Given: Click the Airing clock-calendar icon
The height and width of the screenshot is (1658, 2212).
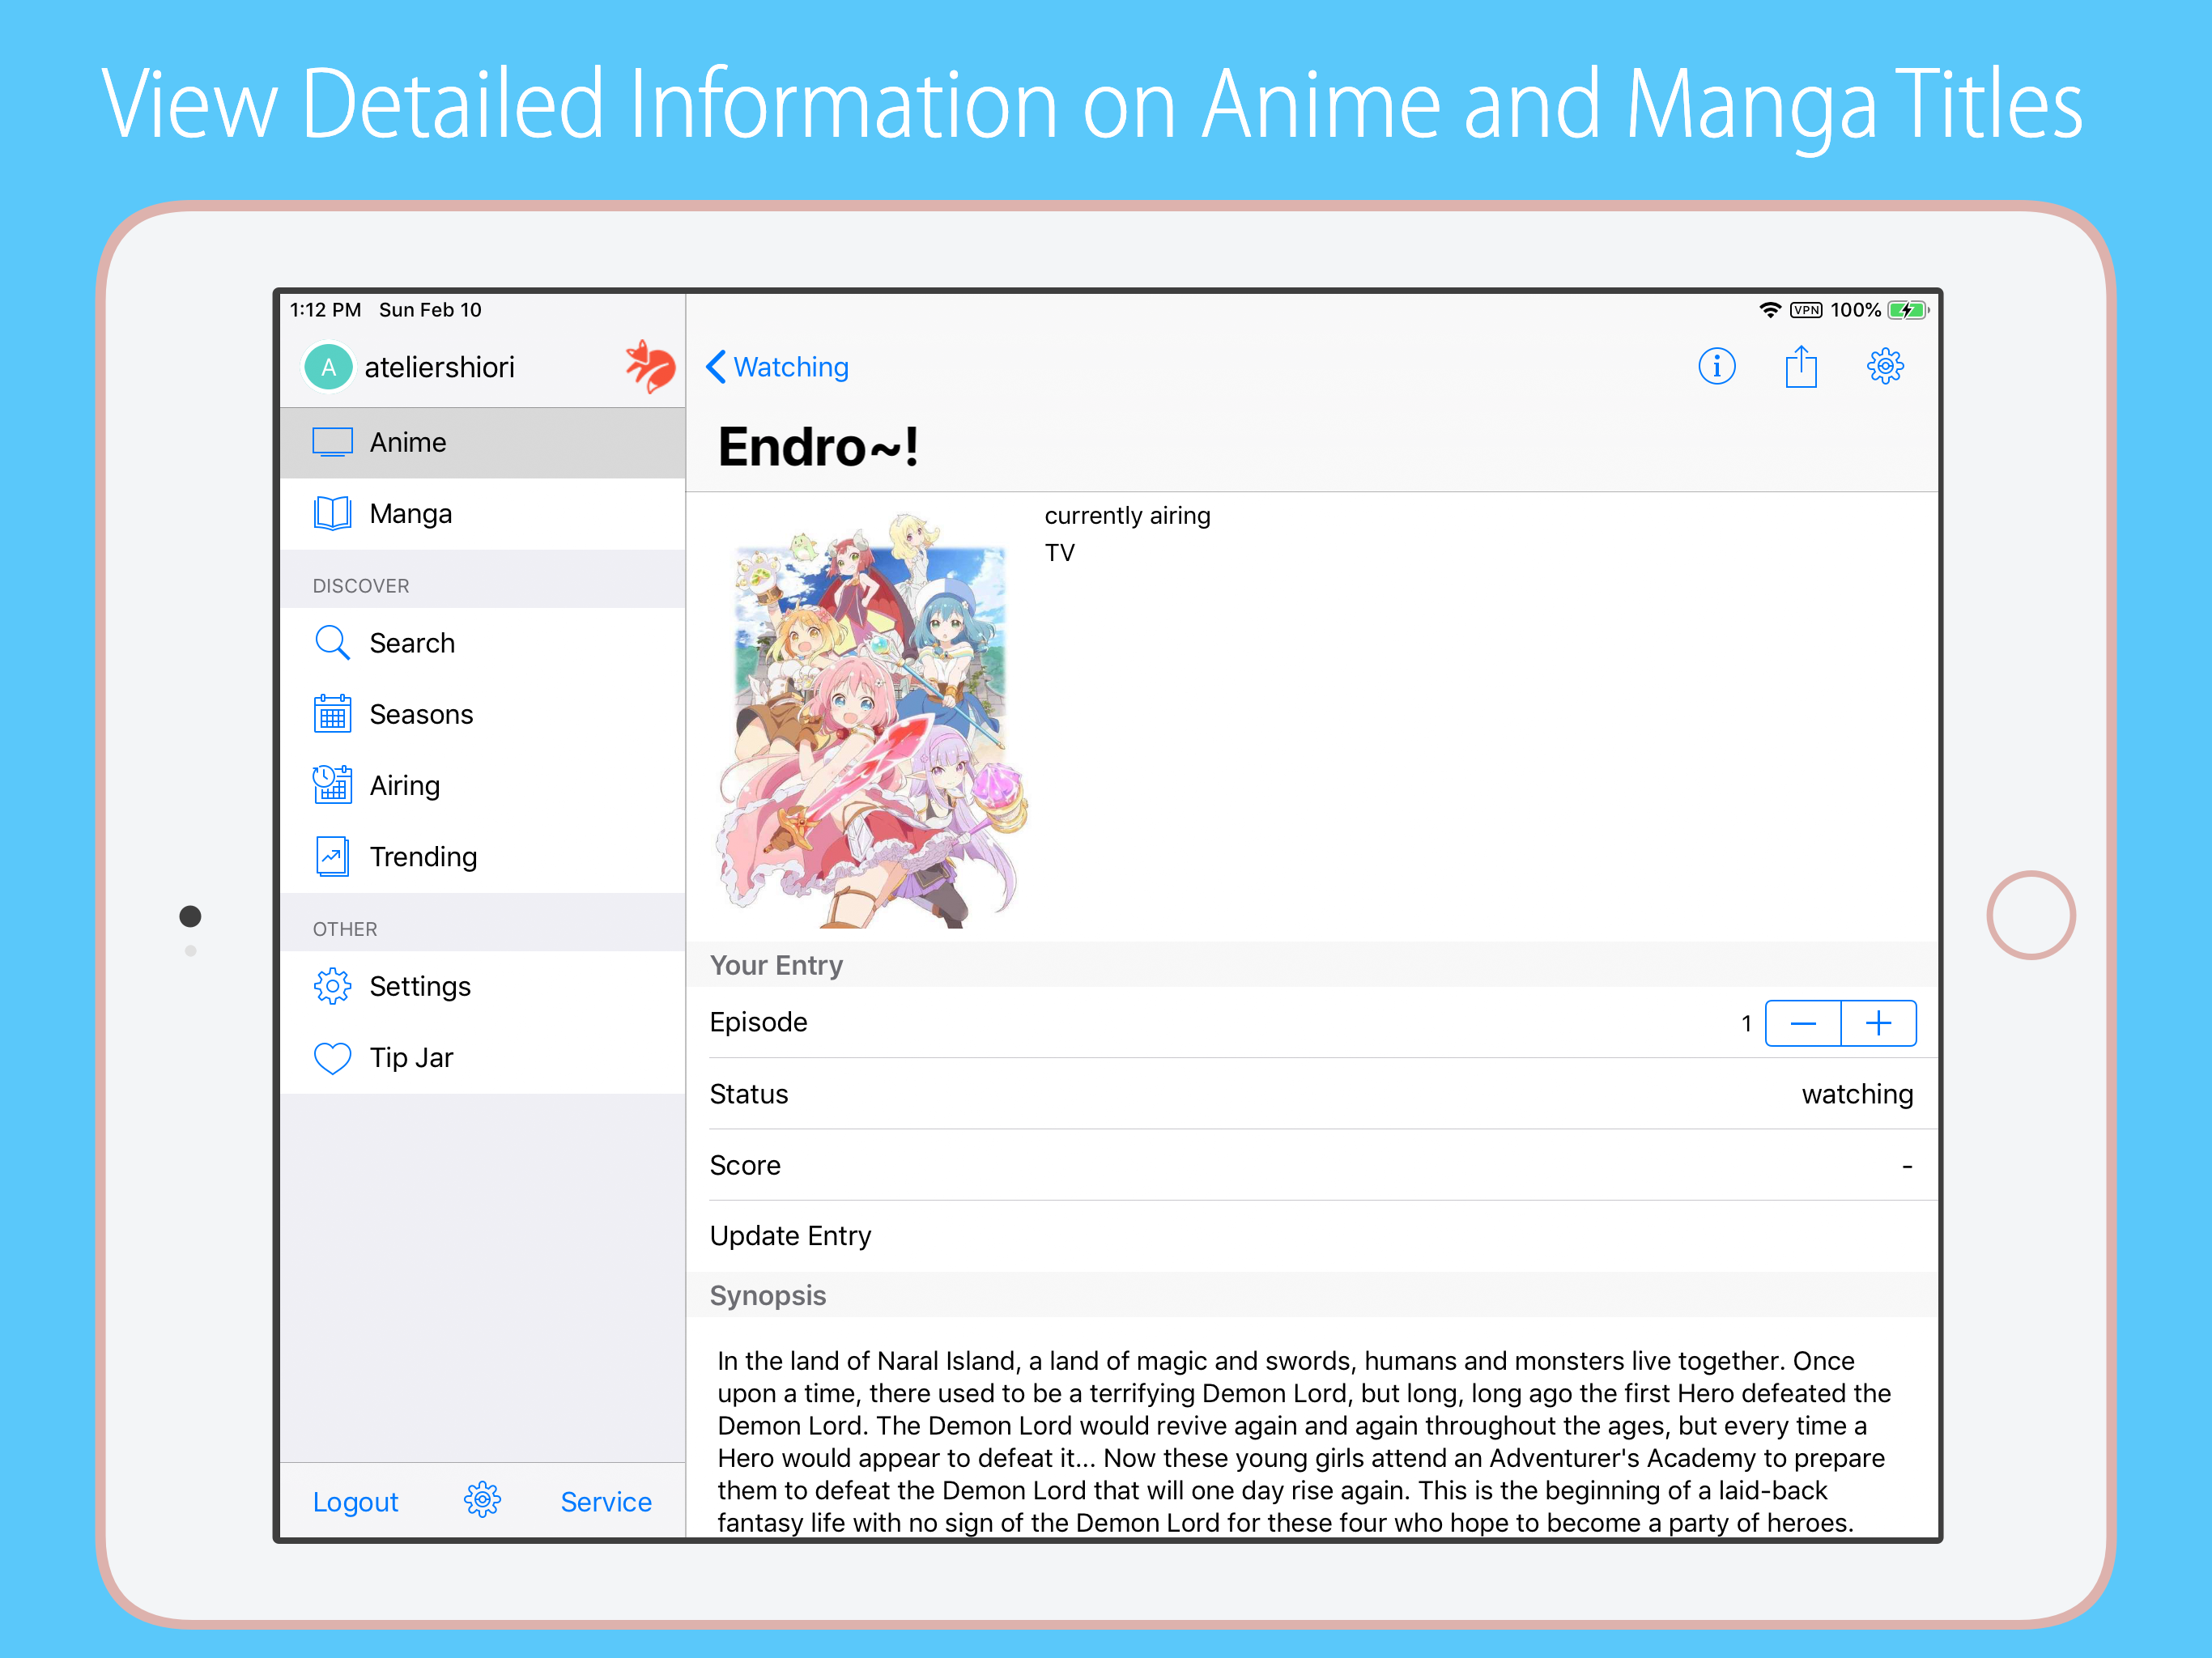Looking at the screenshot, I should pyautogui.click(x=332, y=785).
